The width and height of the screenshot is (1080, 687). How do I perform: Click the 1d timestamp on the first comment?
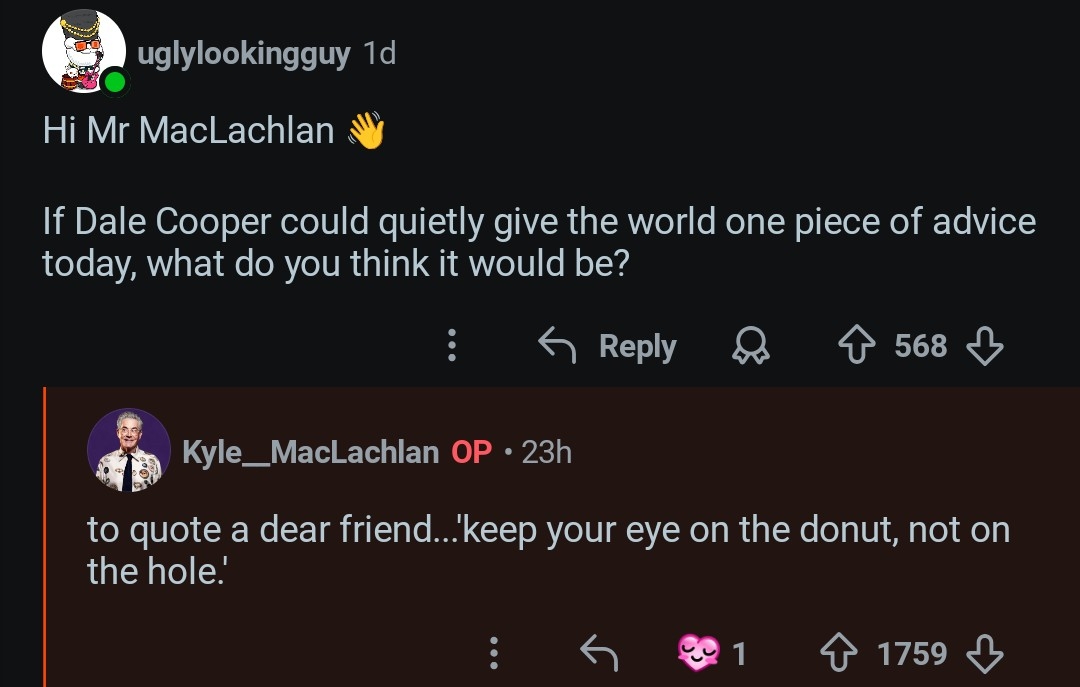380,53
